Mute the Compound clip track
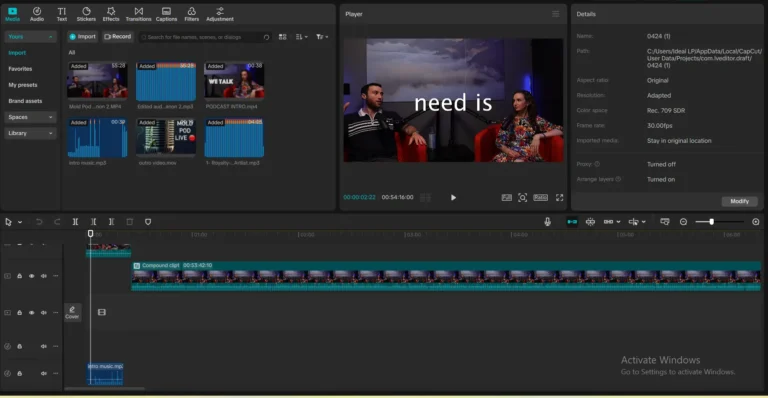 [x=44, y=276]
